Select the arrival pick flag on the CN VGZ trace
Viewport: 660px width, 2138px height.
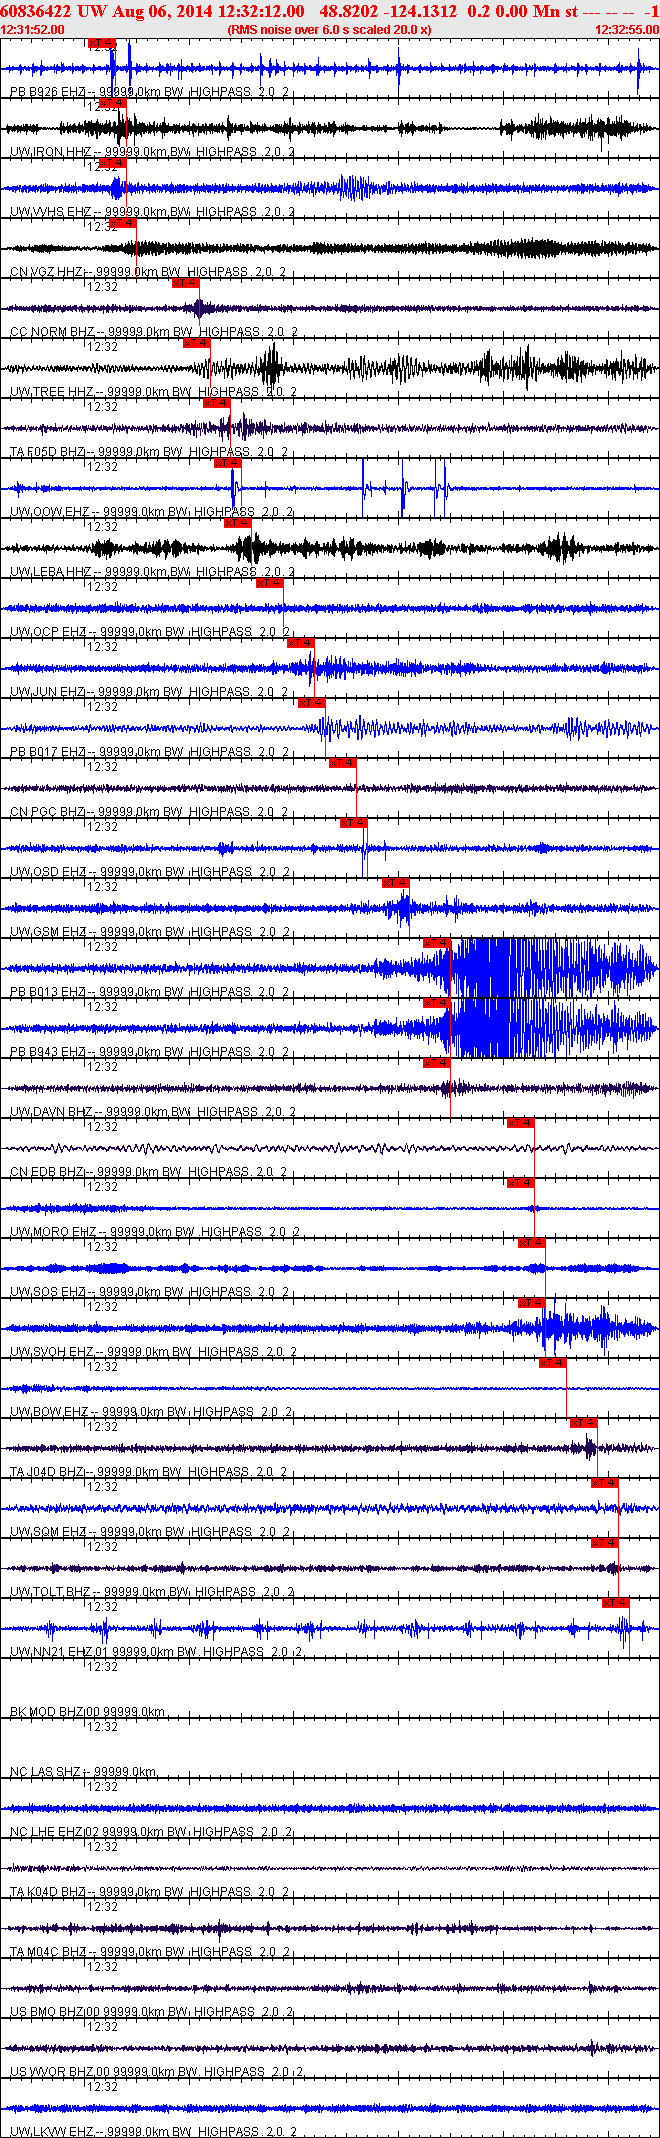(x=123, y=222)
